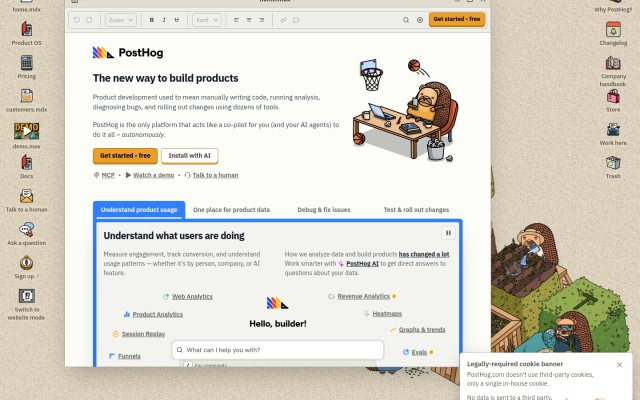The width and height of the screenshot is (640, 400).
Task: Switch to Debug & fix issues tab
Action: 324,209
